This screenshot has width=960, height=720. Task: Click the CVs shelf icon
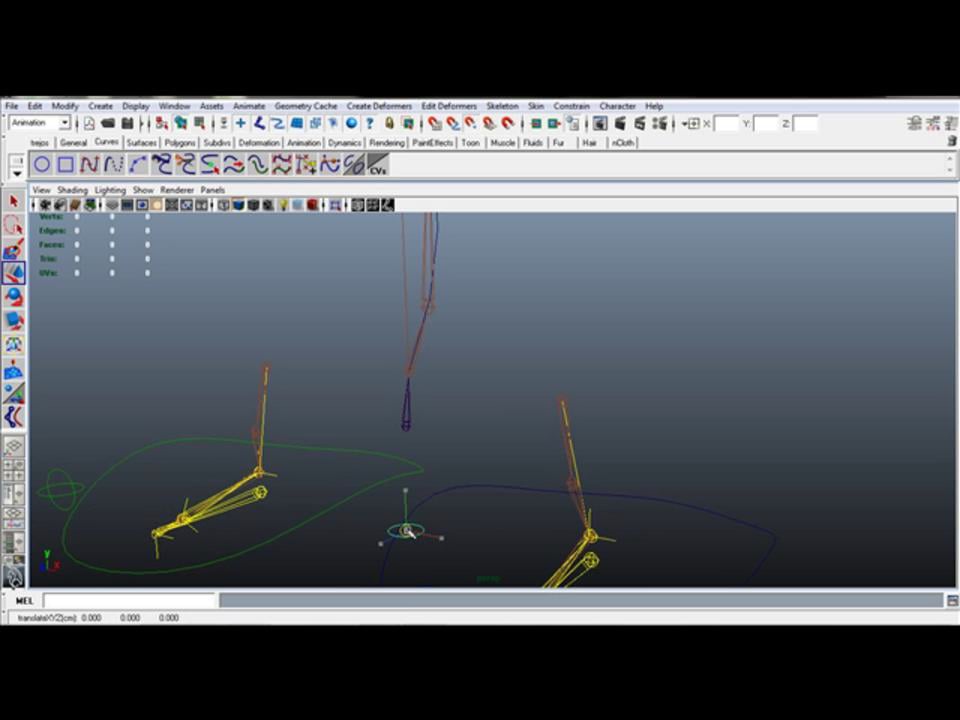[377, 165]
